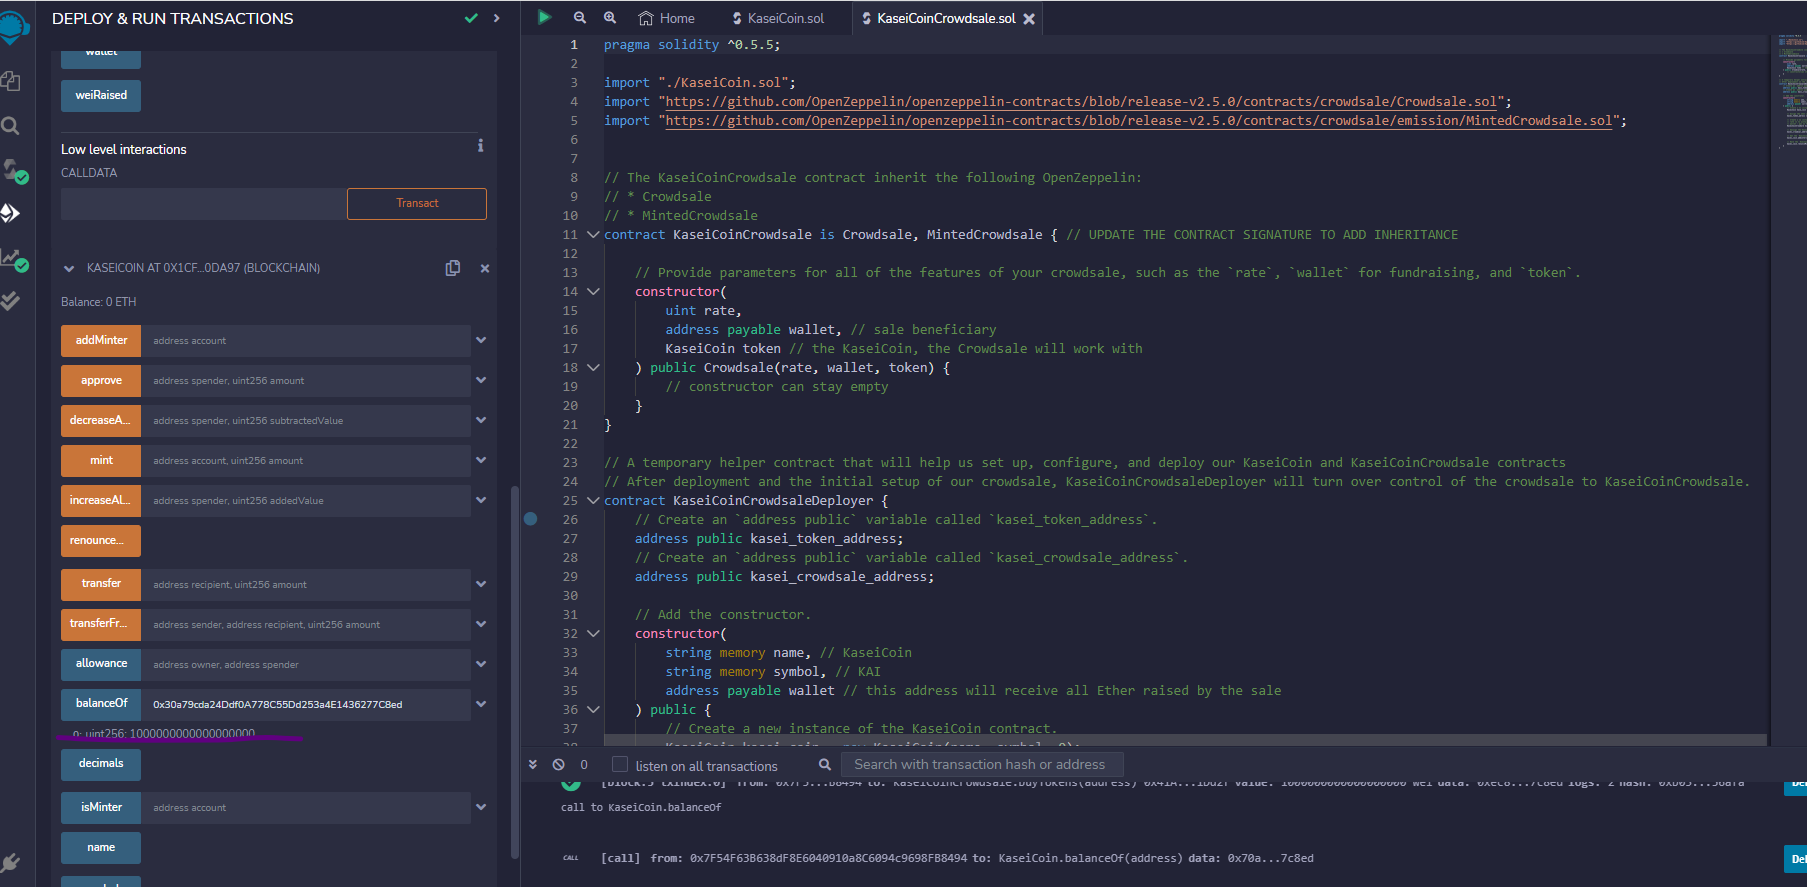
Task: Click the green checkmark in panel header
Action: (x=471, y=18)
